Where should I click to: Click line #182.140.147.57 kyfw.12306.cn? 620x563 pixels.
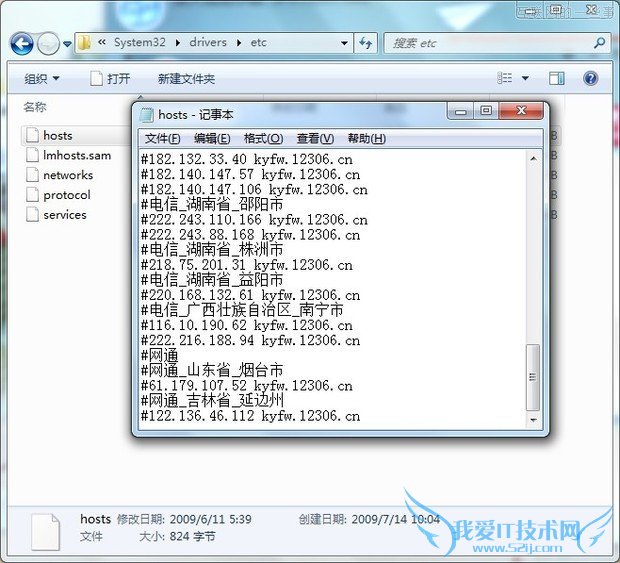point(251,174)
